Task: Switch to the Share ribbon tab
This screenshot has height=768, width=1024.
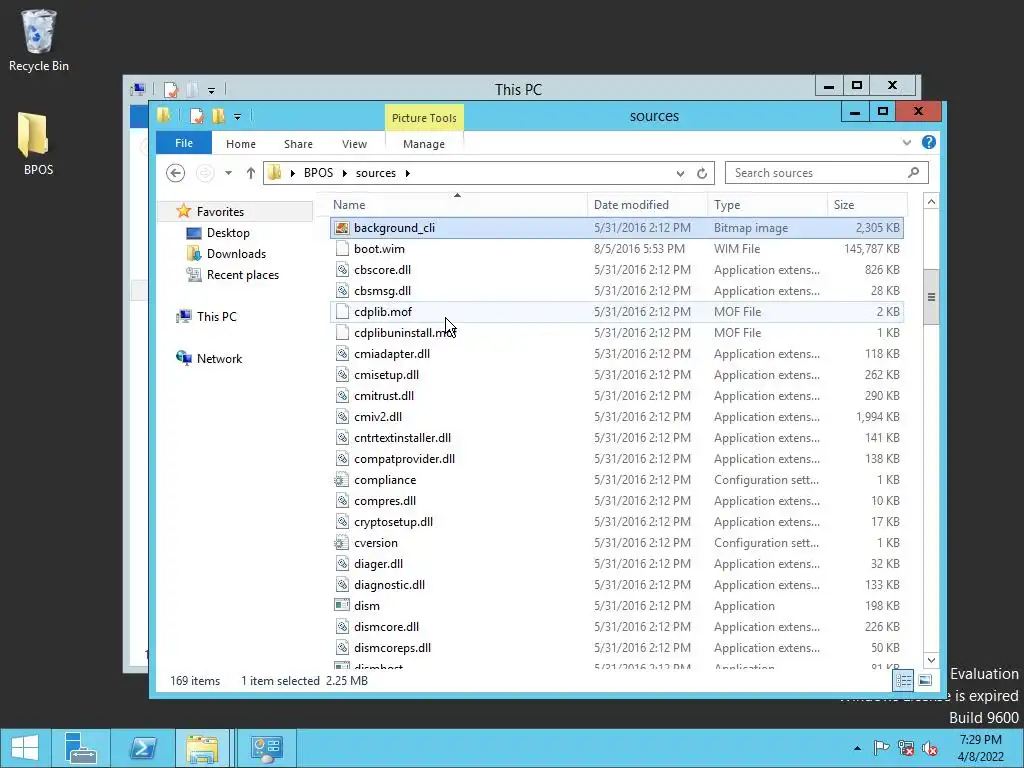Action: pos(298,144)
